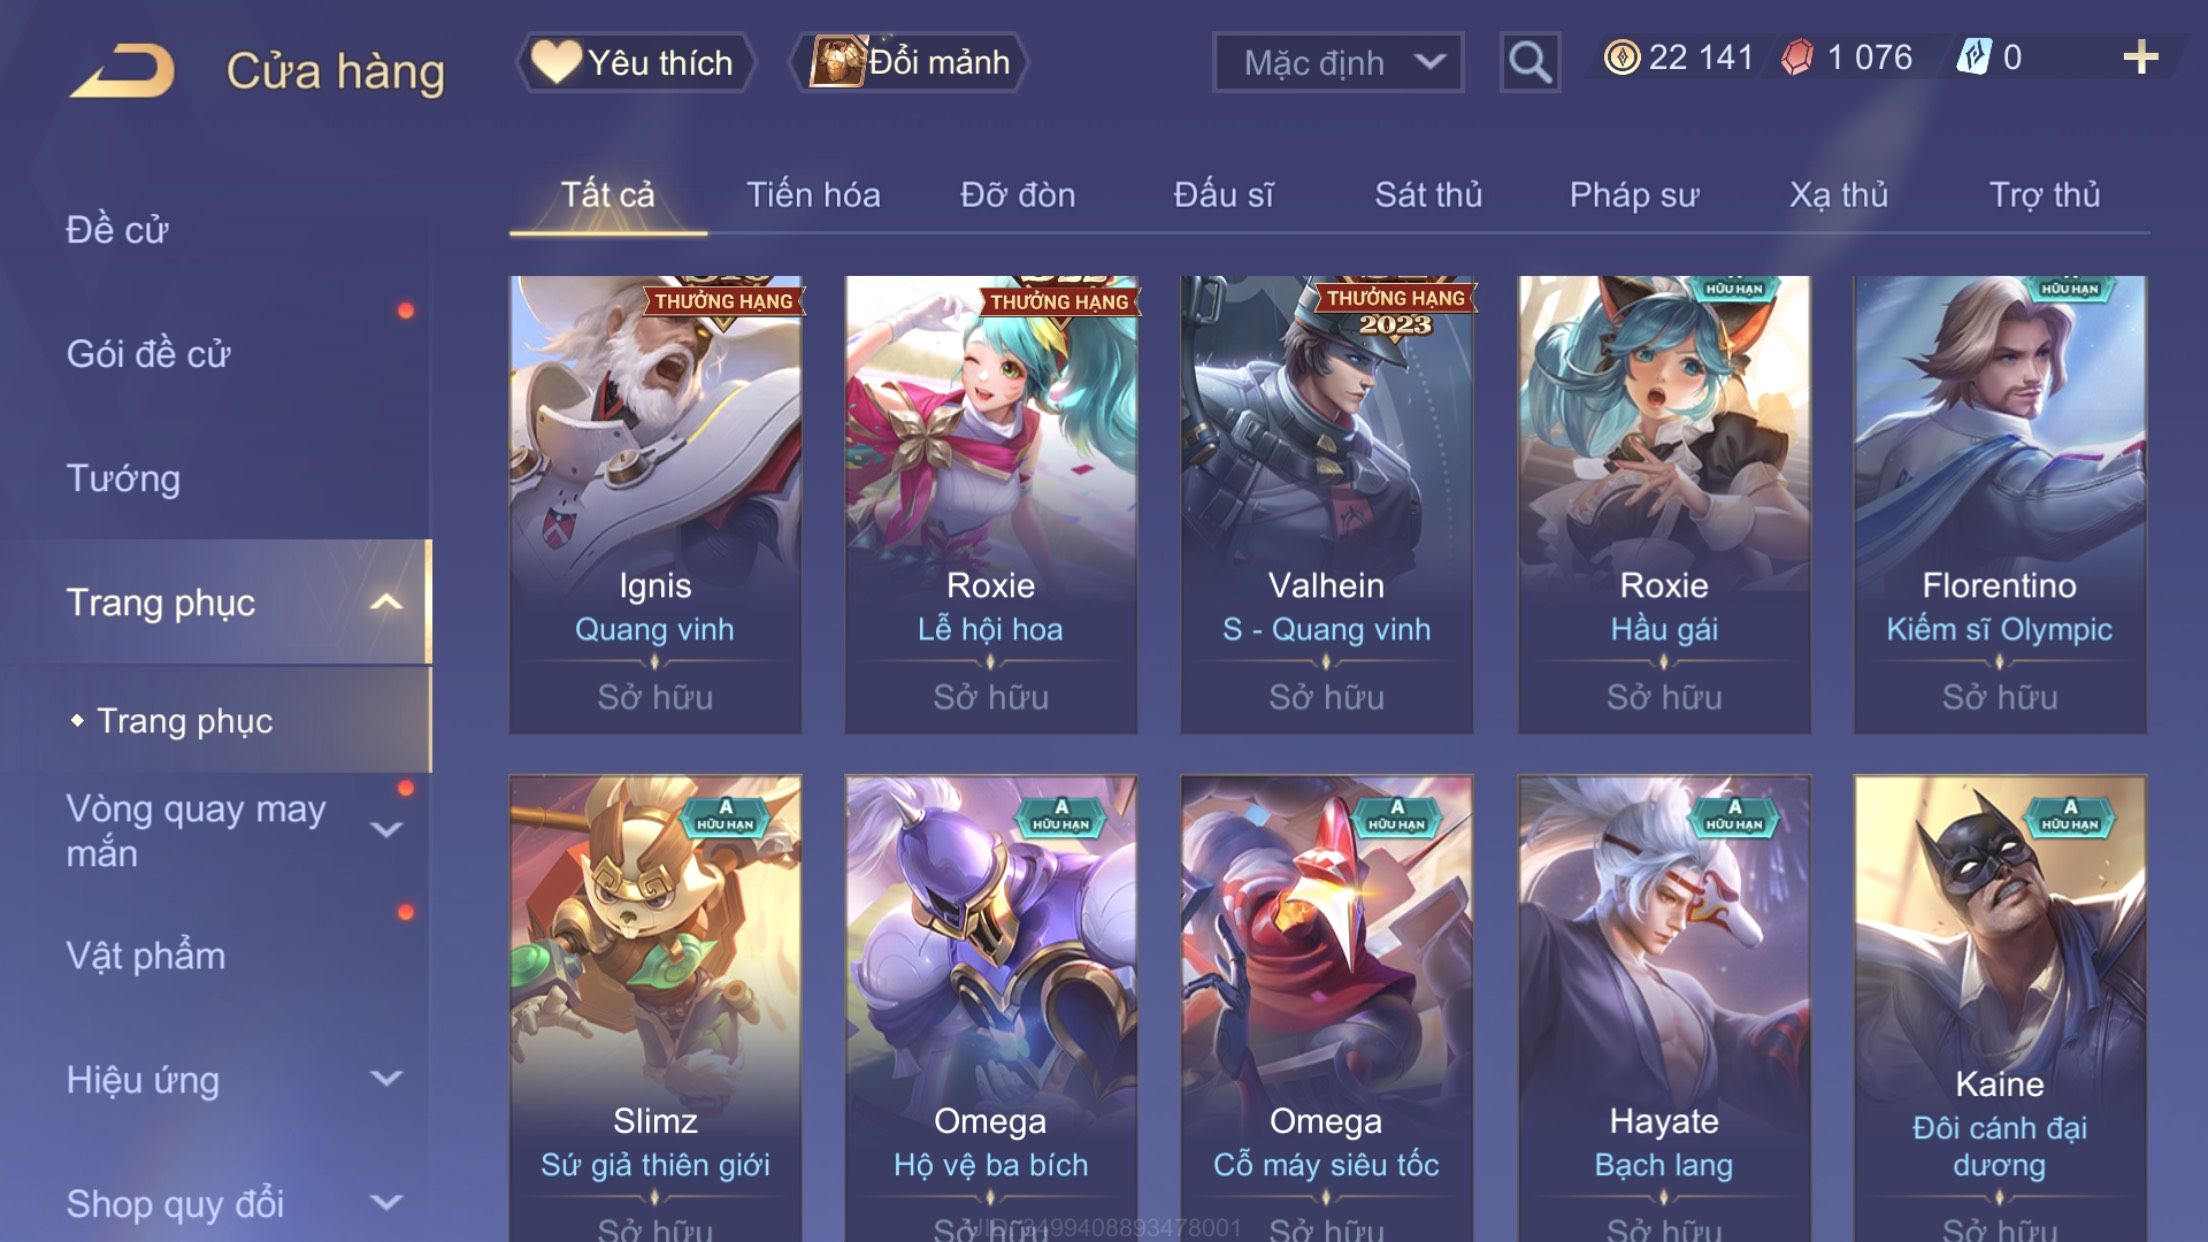This screenshot has height=1242, width=2208.
Task: Open the Mặc định sort dropdown
Action: click(1338, 62)
